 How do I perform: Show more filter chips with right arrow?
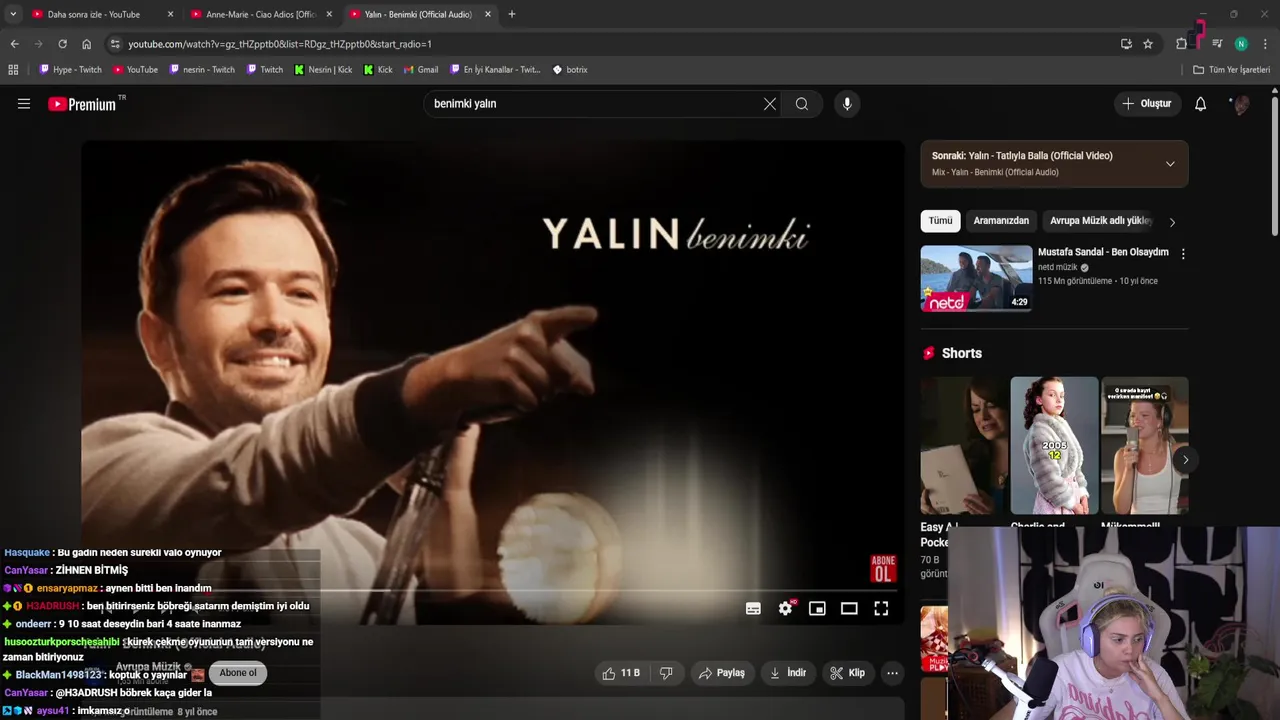click(1172, 222)
